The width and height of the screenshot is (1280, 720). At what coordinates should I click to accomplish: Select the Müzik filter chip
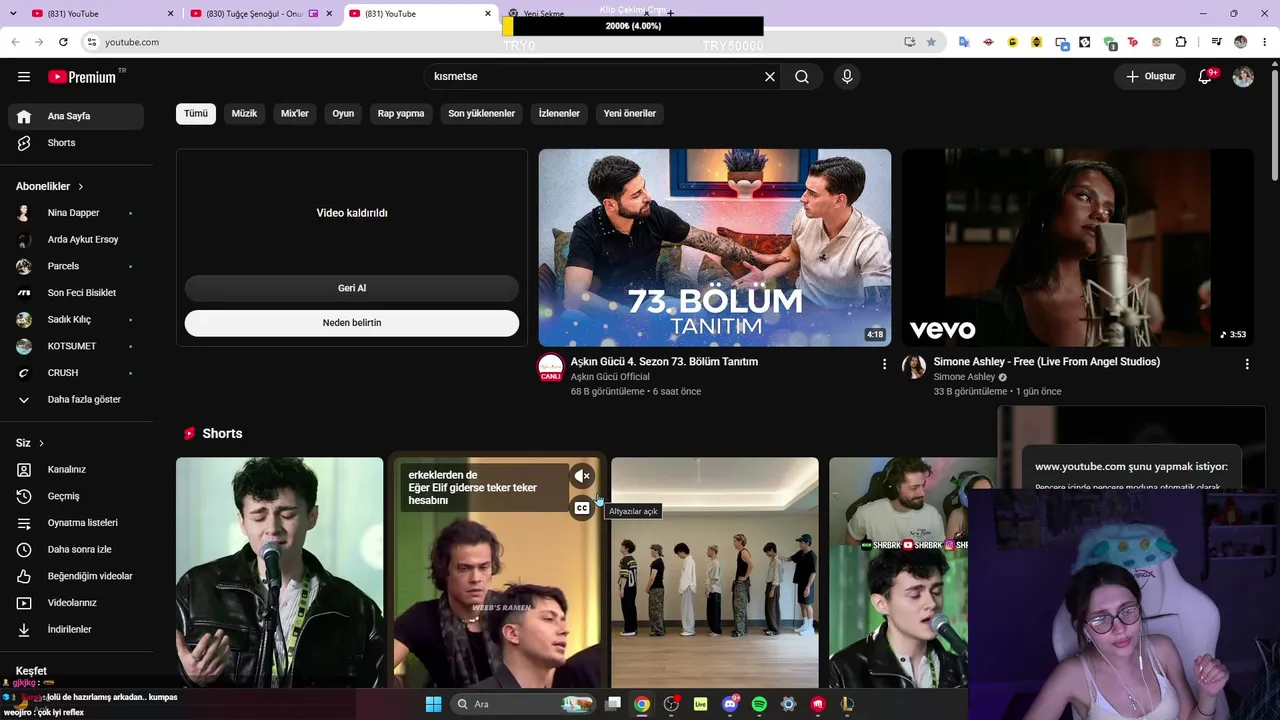pos(244,114)
